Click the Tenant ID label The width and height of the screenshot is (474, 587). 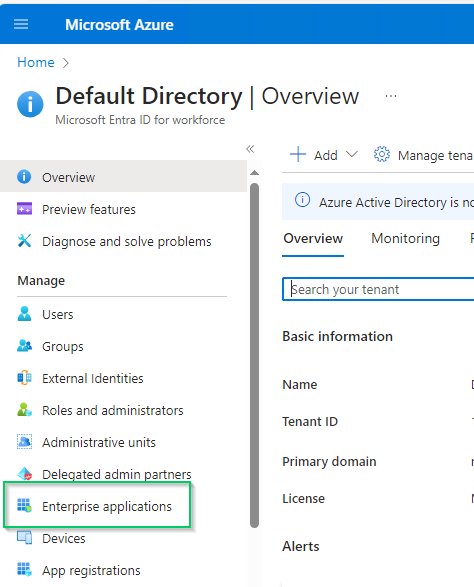click(310, 422)
